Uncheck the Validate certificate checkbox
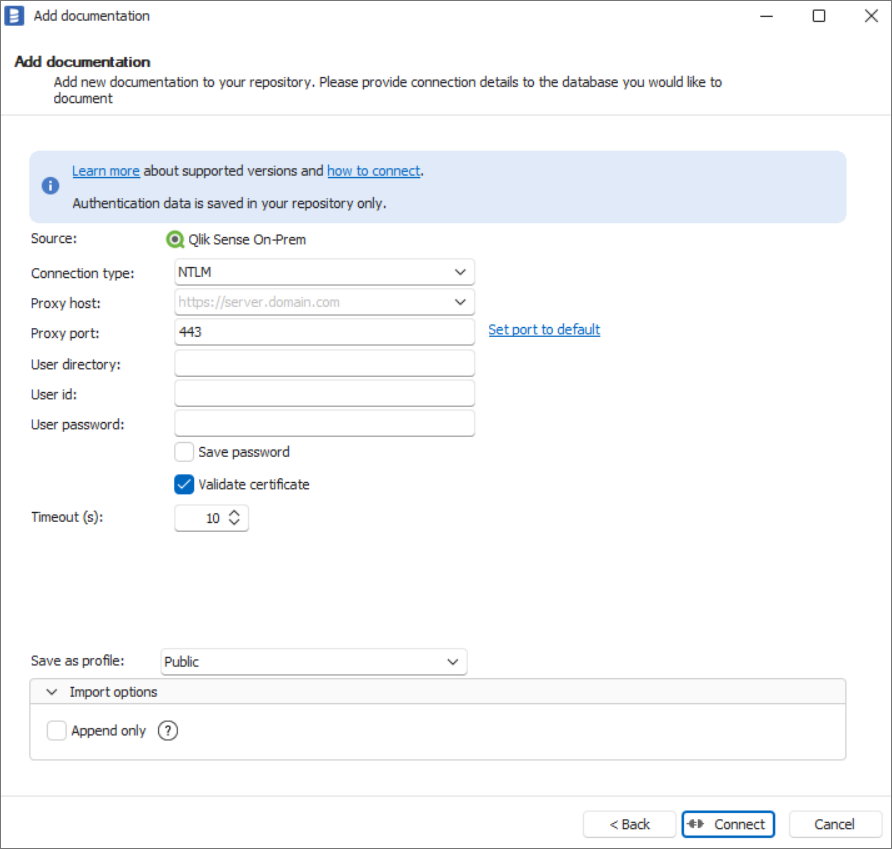 coord(184,484)
